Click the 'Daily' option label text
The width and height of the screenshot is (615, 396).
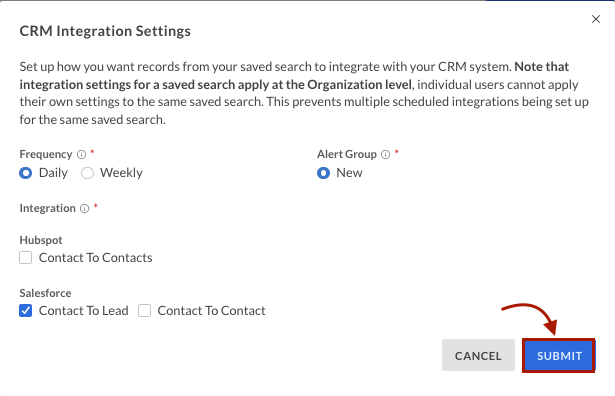[x=53, y=173]
